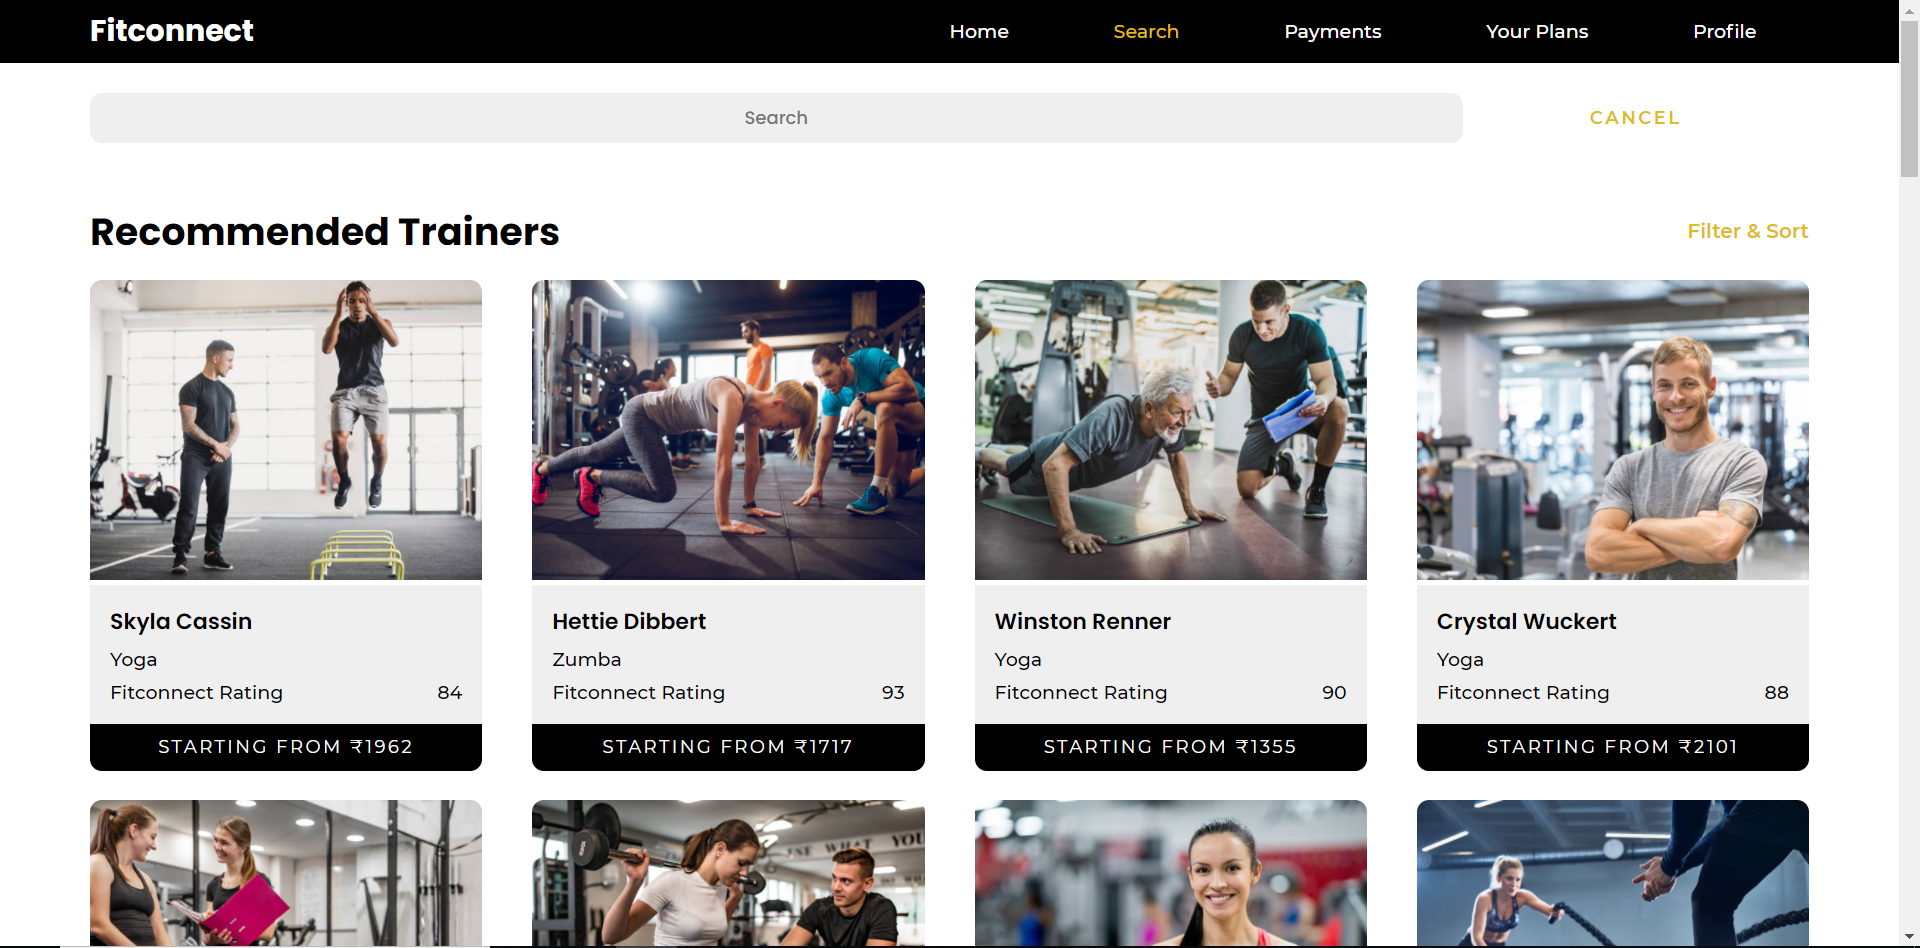This screenshot has width=1920, height=948.
Task: Open the Home nav item
Action: pyautogui.click(x=979, y=31)
